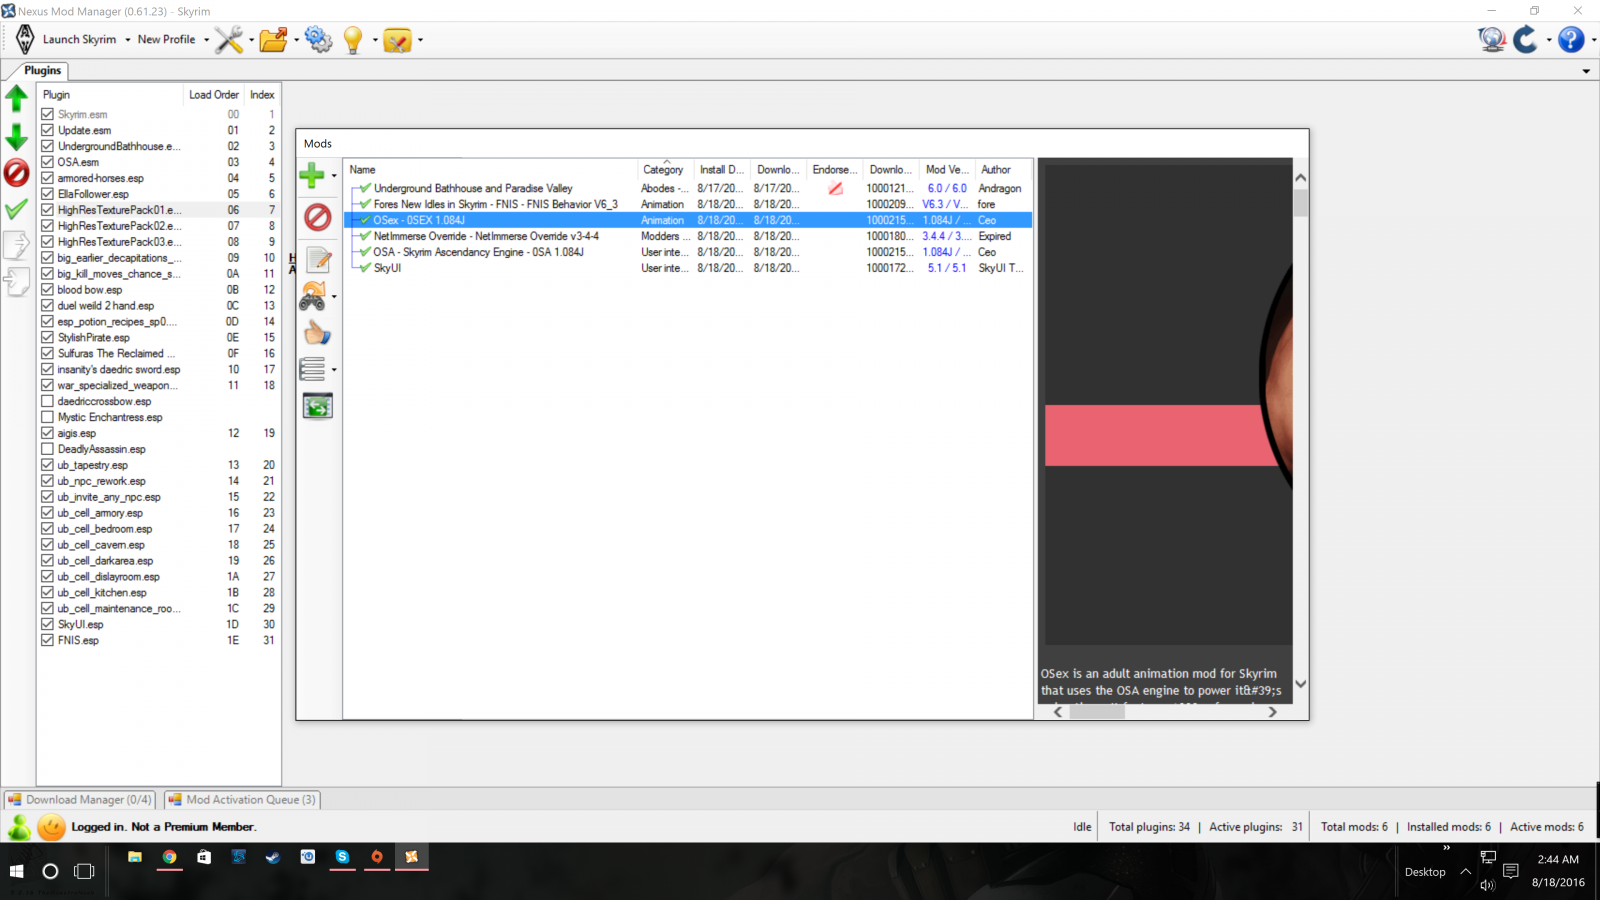1600x900 pixels.
Task: Click the lightbulb Tips icon
Action: pos(353,40)
